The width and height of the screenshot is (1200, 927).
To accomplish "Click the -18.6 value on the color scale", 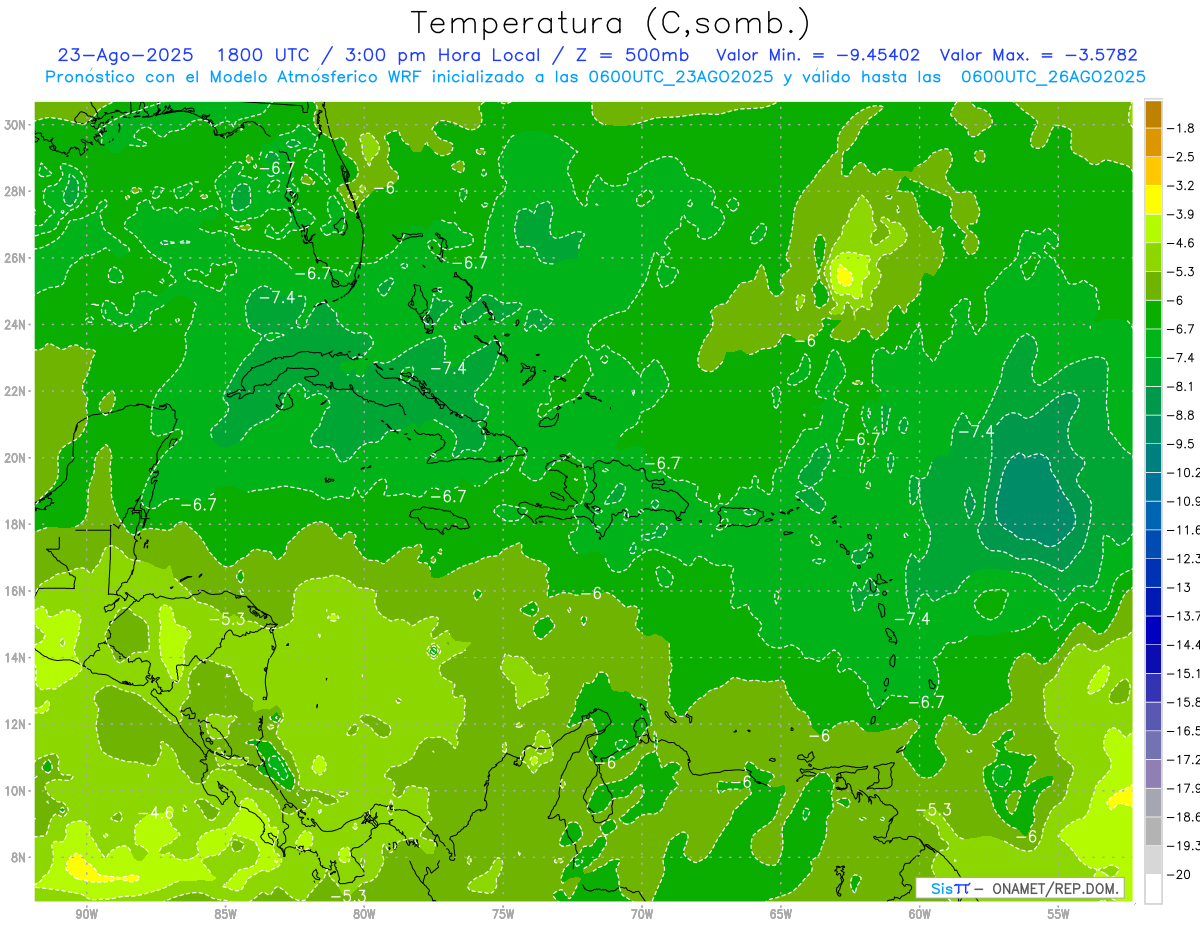I will click(1184, 817).
